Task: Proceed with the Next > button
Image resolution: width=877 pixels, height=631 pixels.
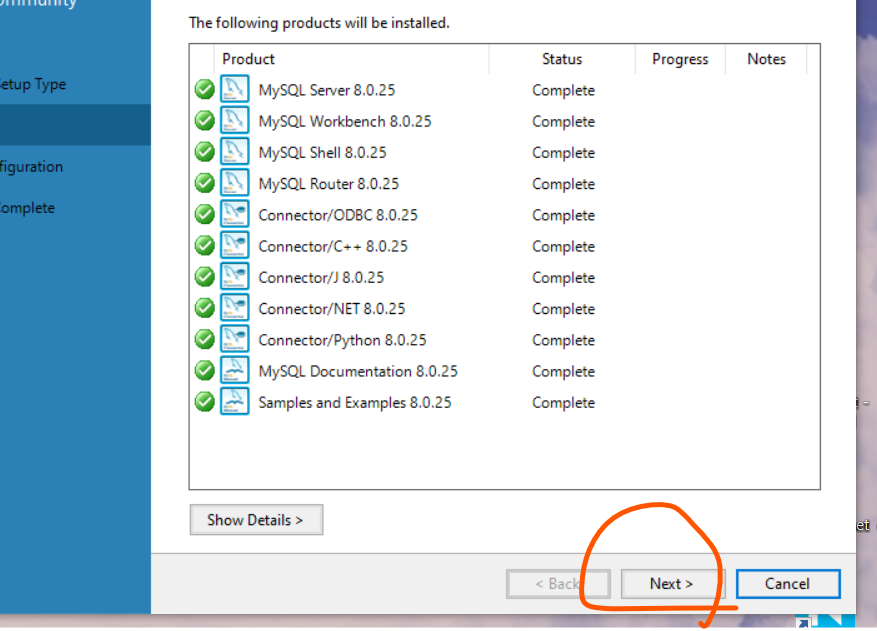Action: [673, 584]
